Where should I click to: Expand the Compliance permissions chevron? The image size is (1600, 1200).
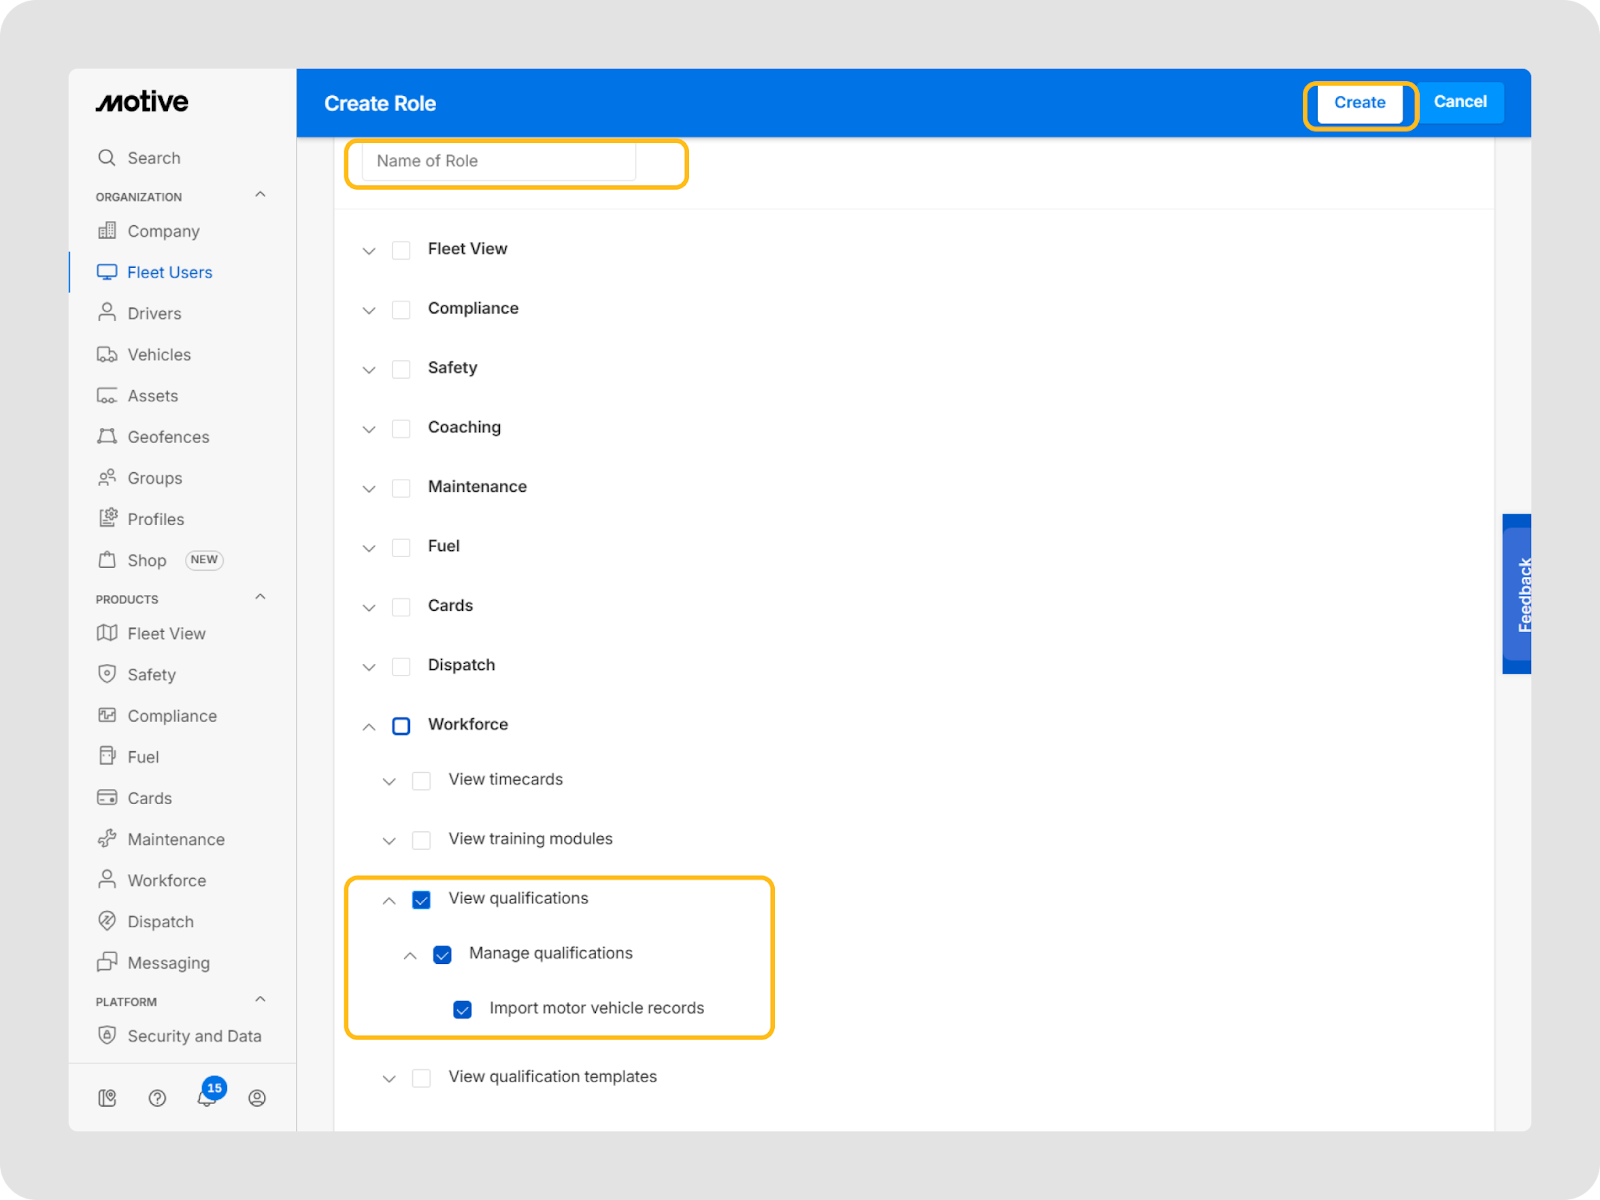tap(369, 310)
